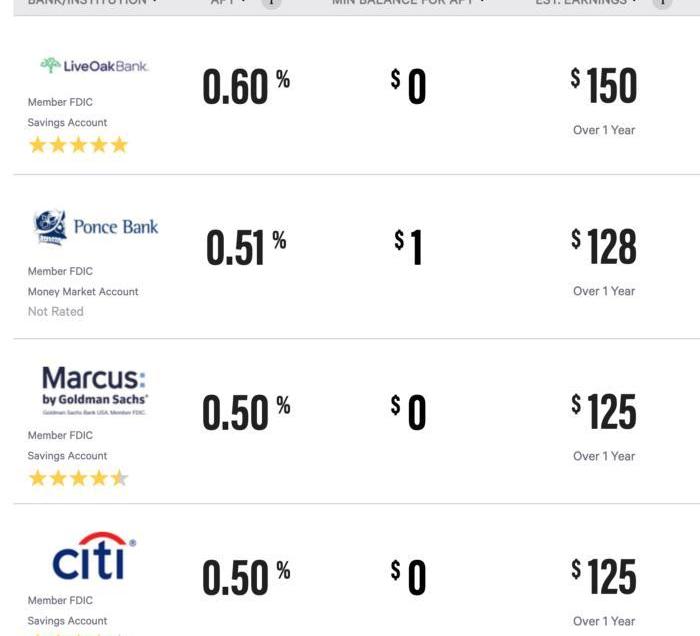Viewport: 700px width, 636px height.
Task: Click Ponce Bank's 0.51% APY value
Action: 246,247
